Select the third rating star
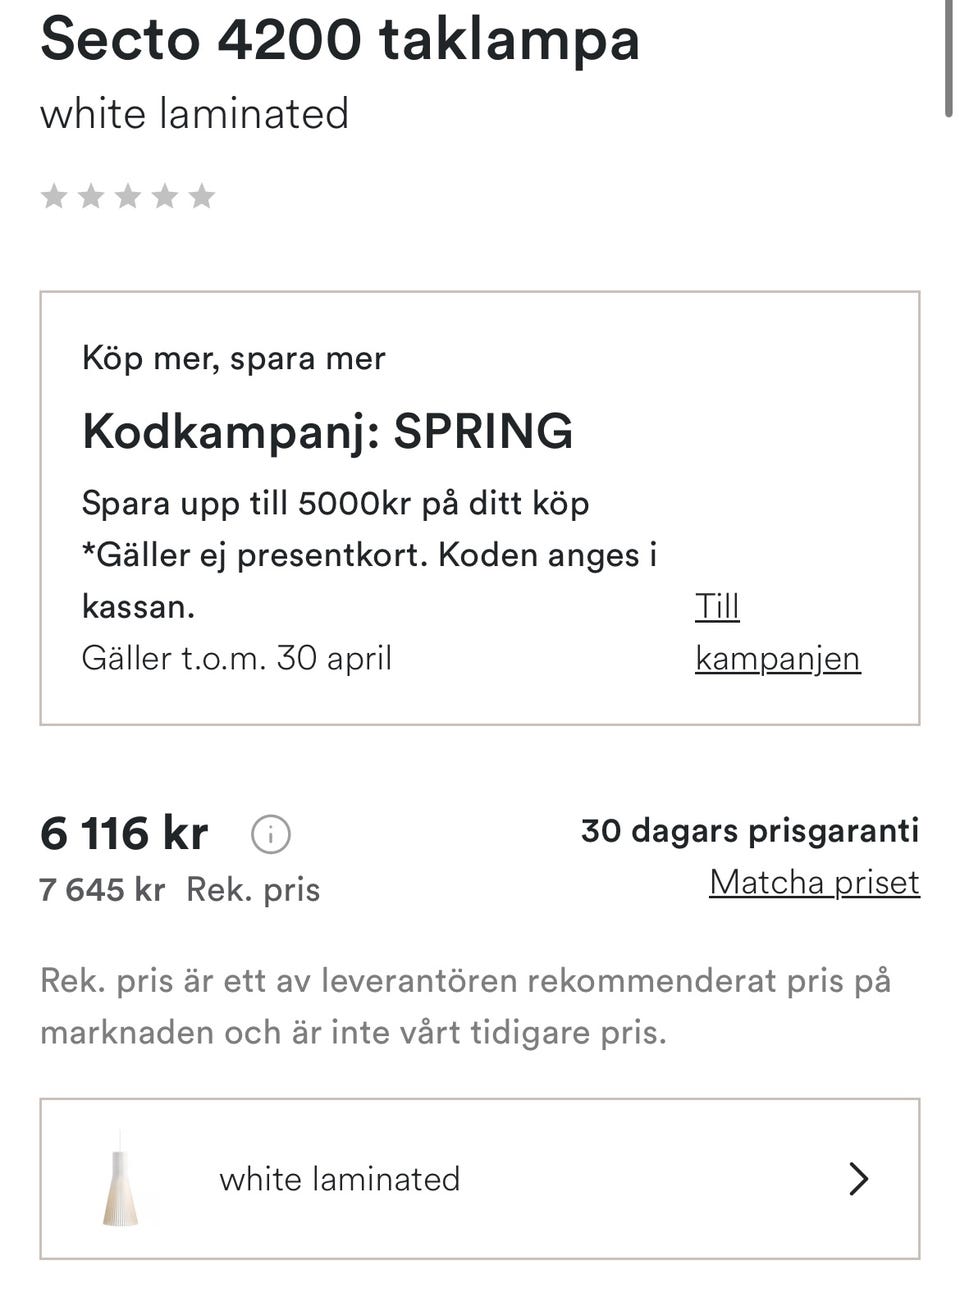 pos(128,196)
